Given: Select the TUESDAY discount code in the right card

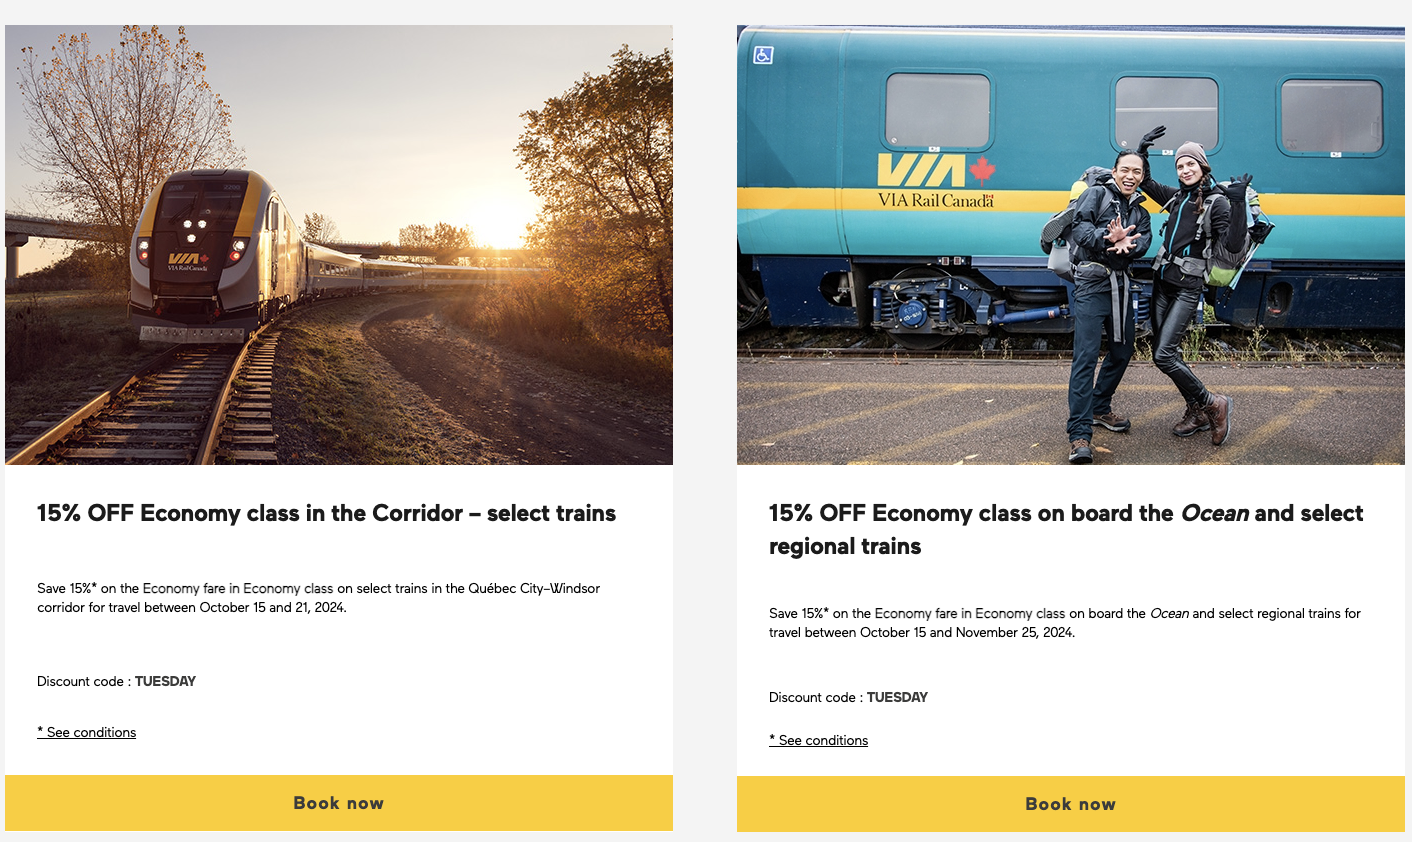Looking at the screenshot, I should [x=898, y=697].
